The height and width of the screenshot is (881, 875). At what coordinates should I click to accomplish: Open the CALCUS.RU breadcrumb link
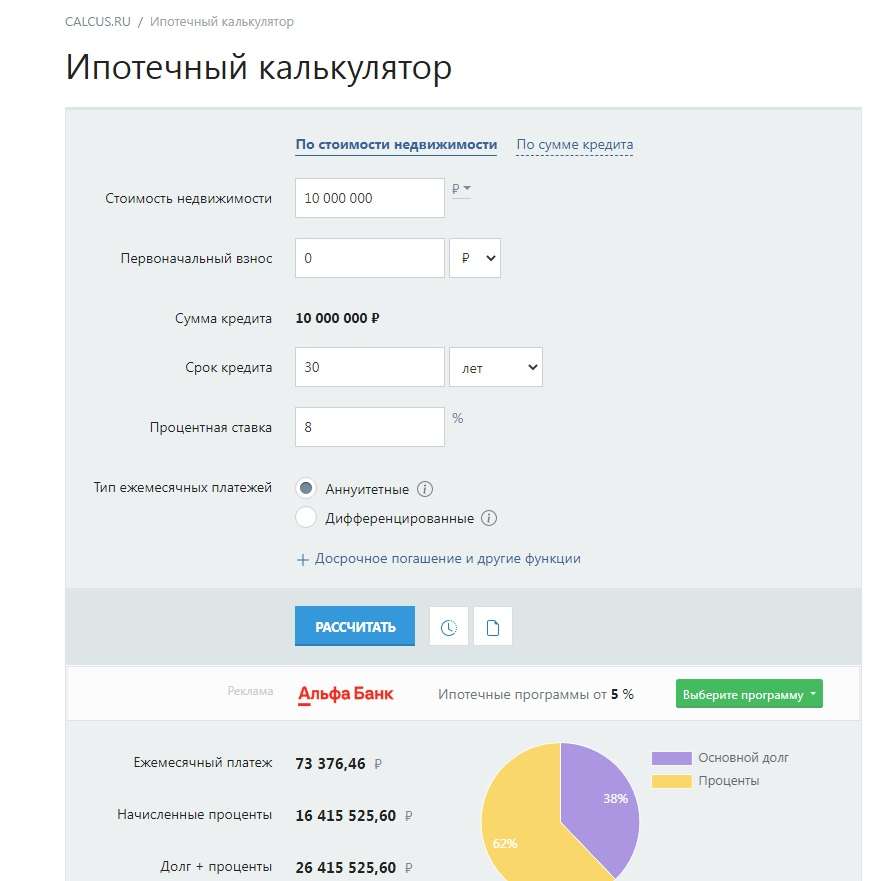[x=98, y=21]
